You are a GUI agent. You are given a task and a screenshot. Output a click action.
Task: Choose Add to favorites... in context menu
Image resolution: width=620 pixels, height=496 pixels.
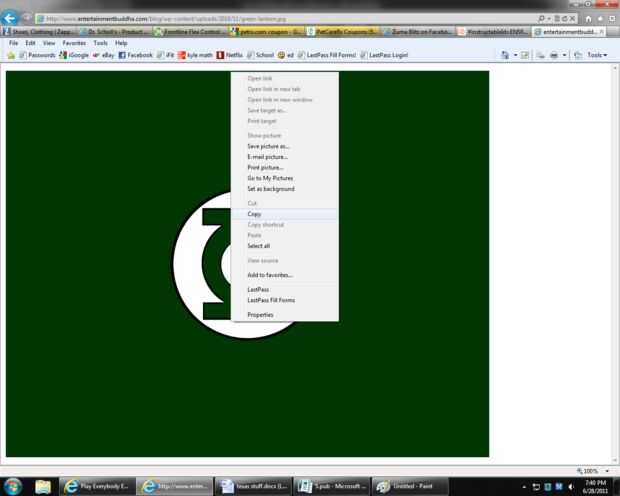(284, 275)
